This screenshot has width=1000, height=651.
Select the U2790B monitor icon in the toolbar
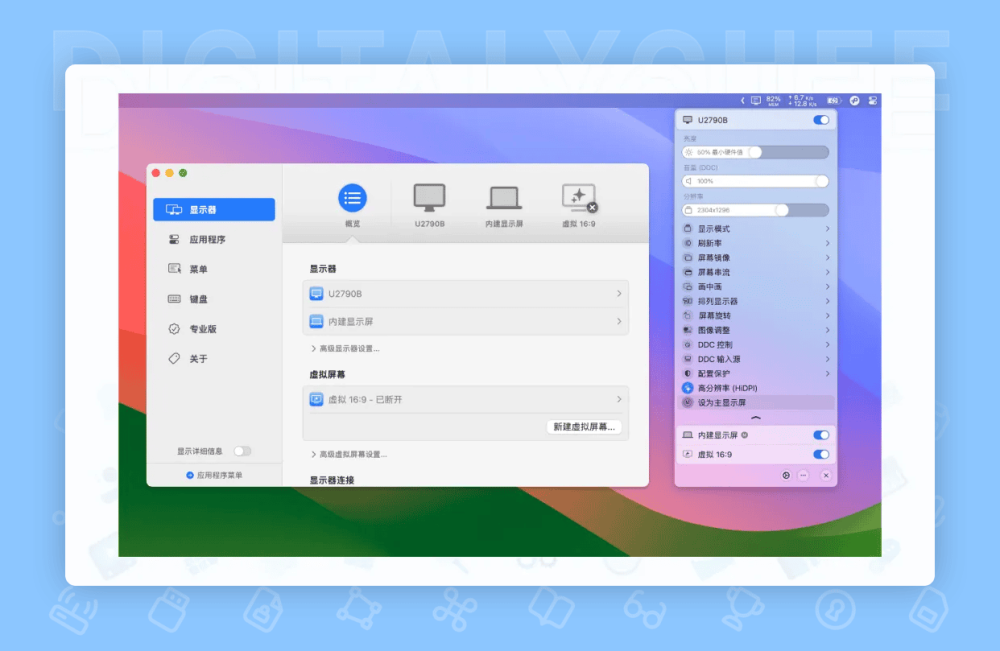(429, 198)
